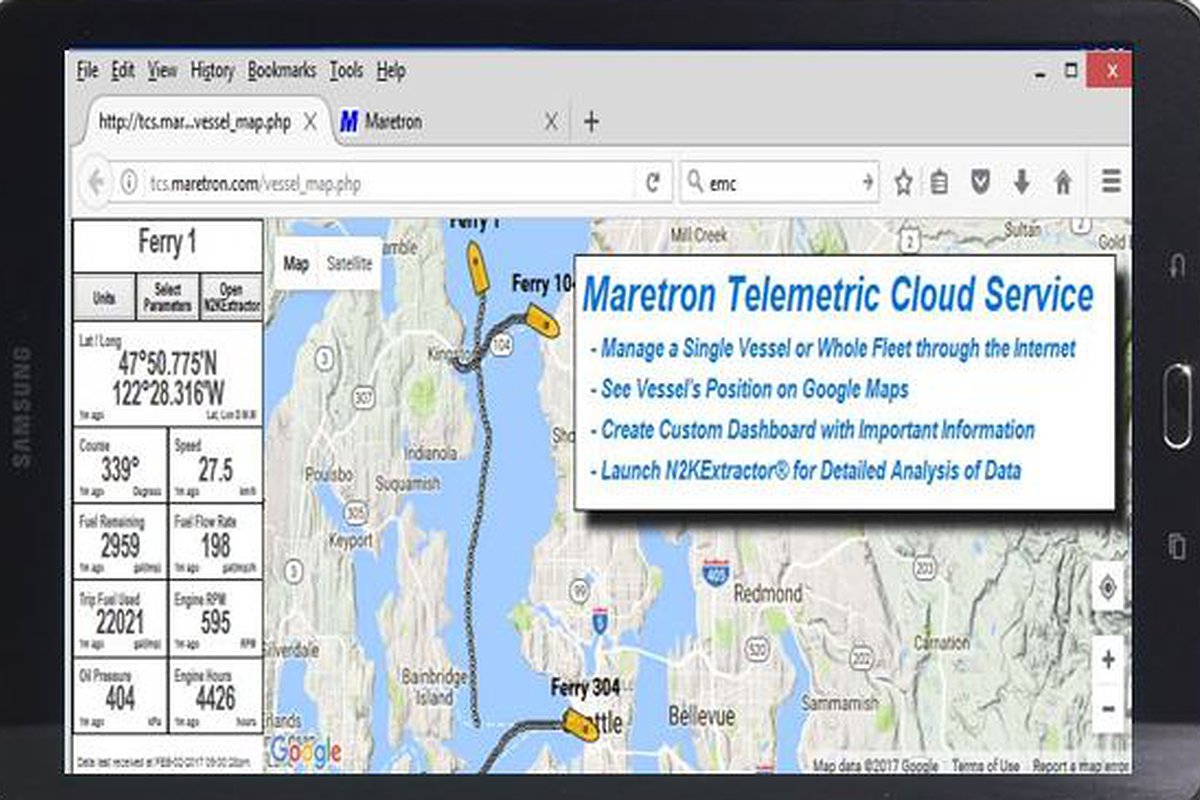Show site information for tcs.maretron.com
The image size is (1200, 800).
pyautogui.click(x=129, y=183)
